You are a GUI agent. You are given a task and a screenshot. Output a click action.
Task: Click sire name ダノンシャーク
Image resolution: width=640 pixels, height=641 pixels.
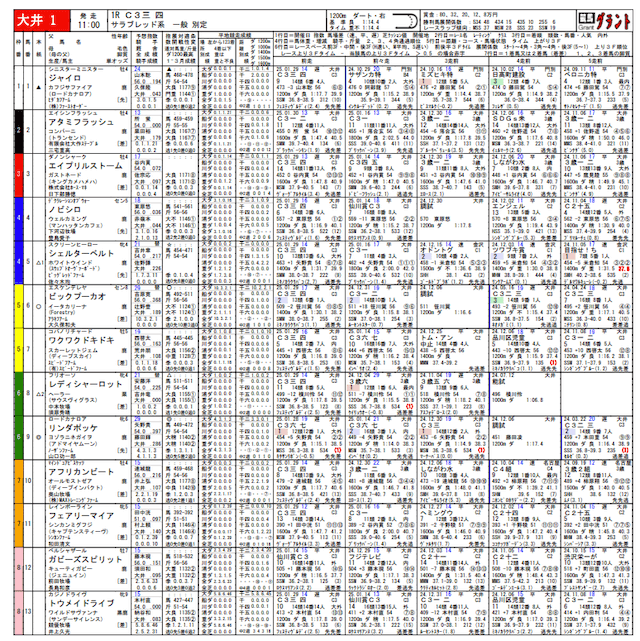(x=67, y=157)
